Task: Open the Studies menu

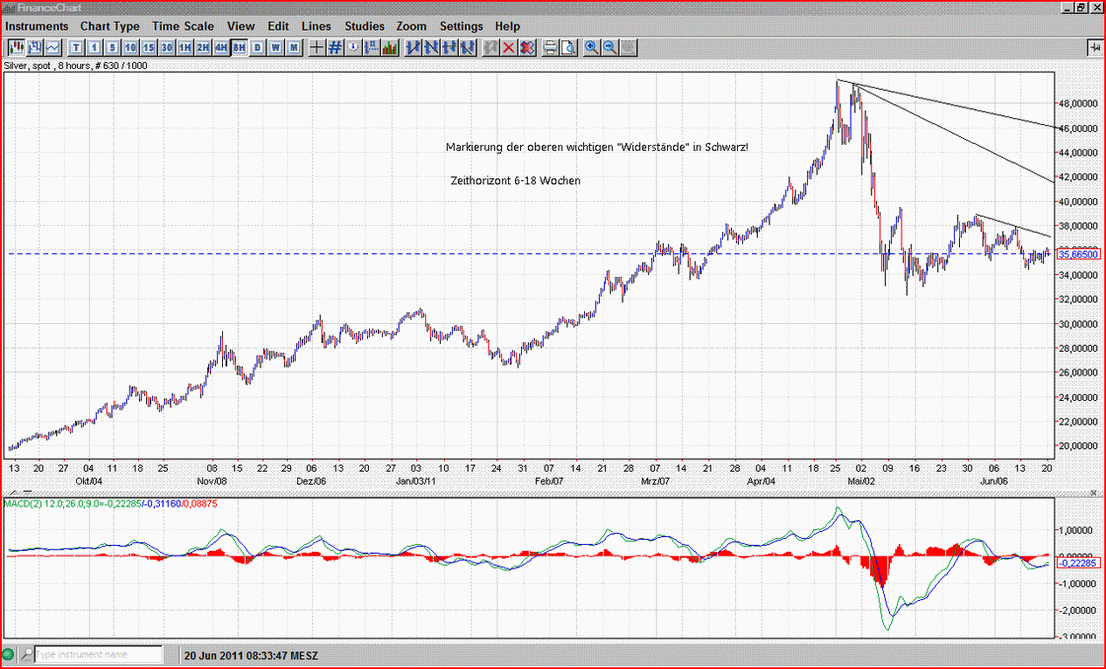Action: [364, 26]
